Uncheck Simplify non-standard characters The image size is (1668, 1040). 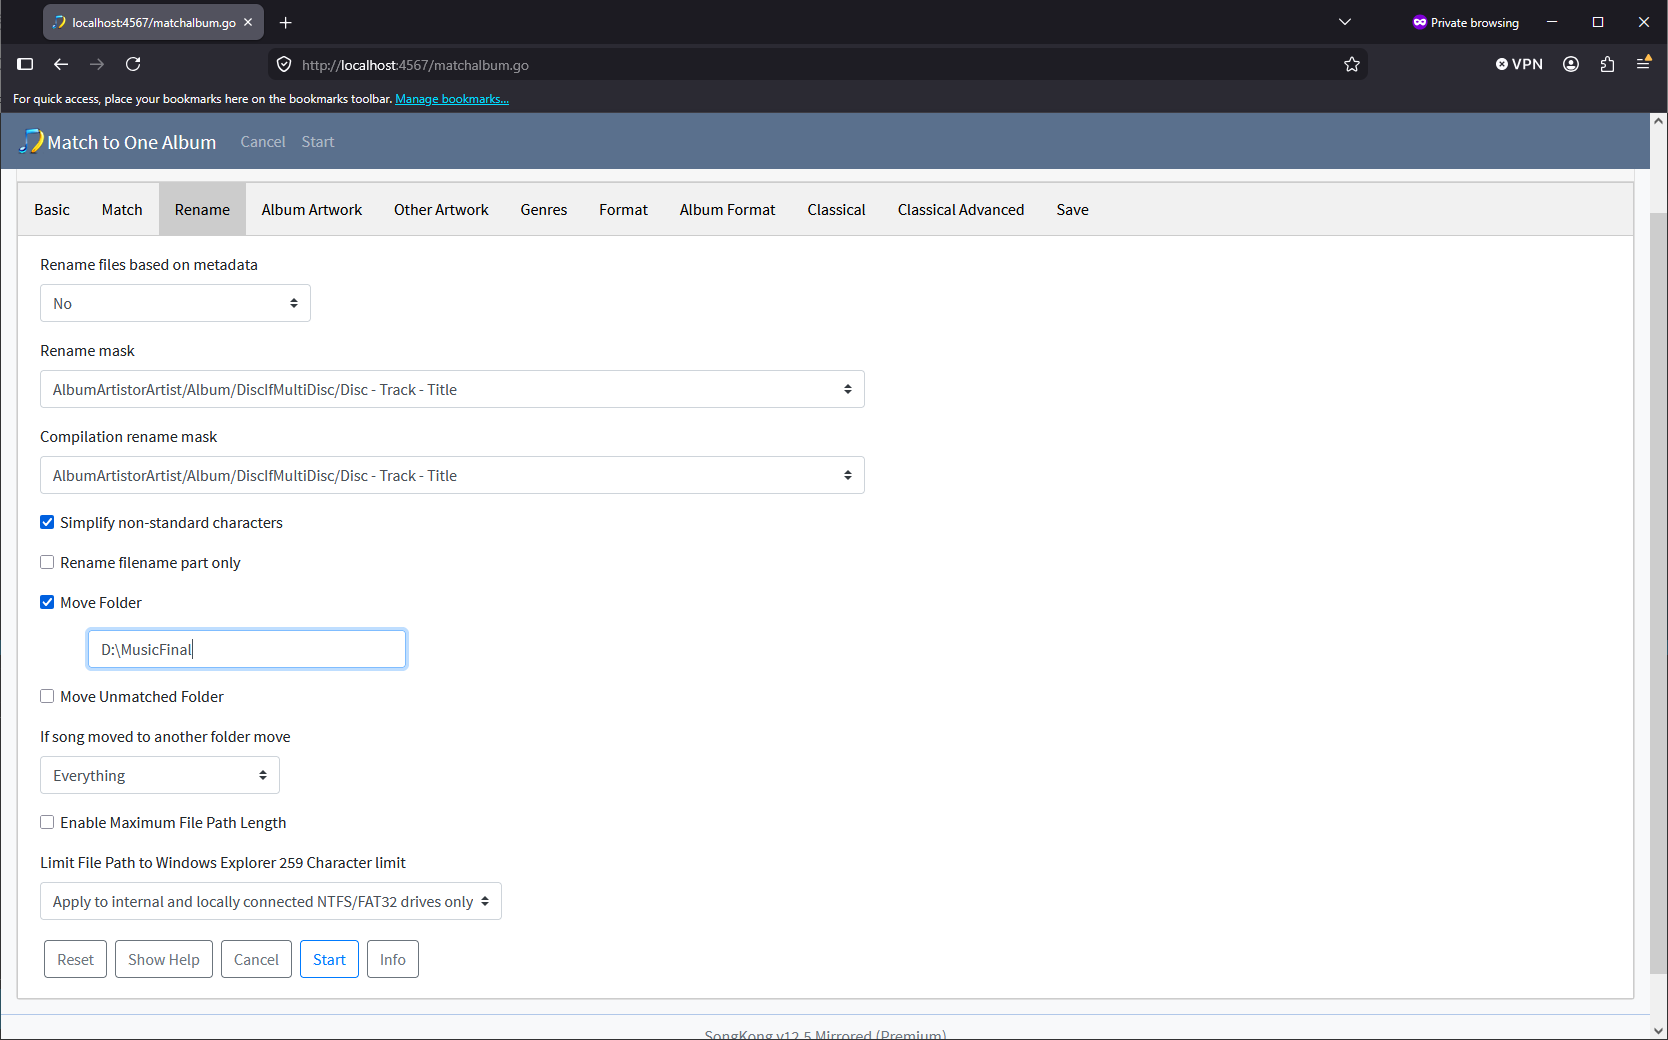[47, 522]
